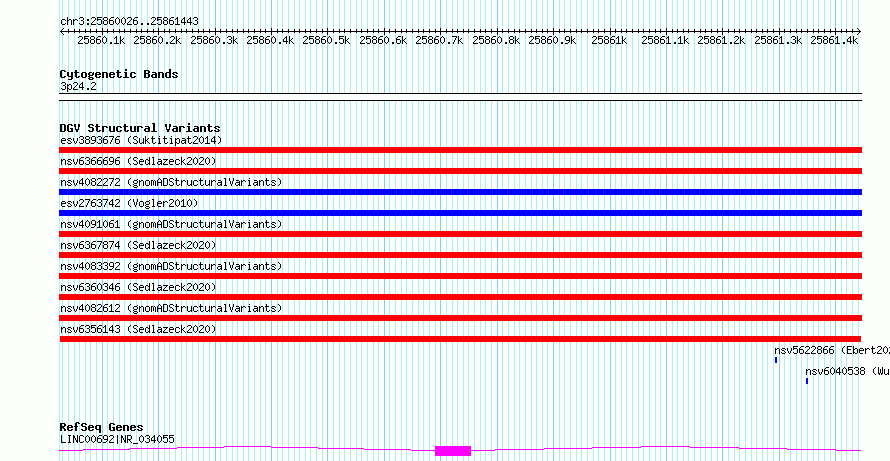The image size is (890, 461).
Task: Open esv2763742 (Vogler2010) variant label
Action: point(129,203)
